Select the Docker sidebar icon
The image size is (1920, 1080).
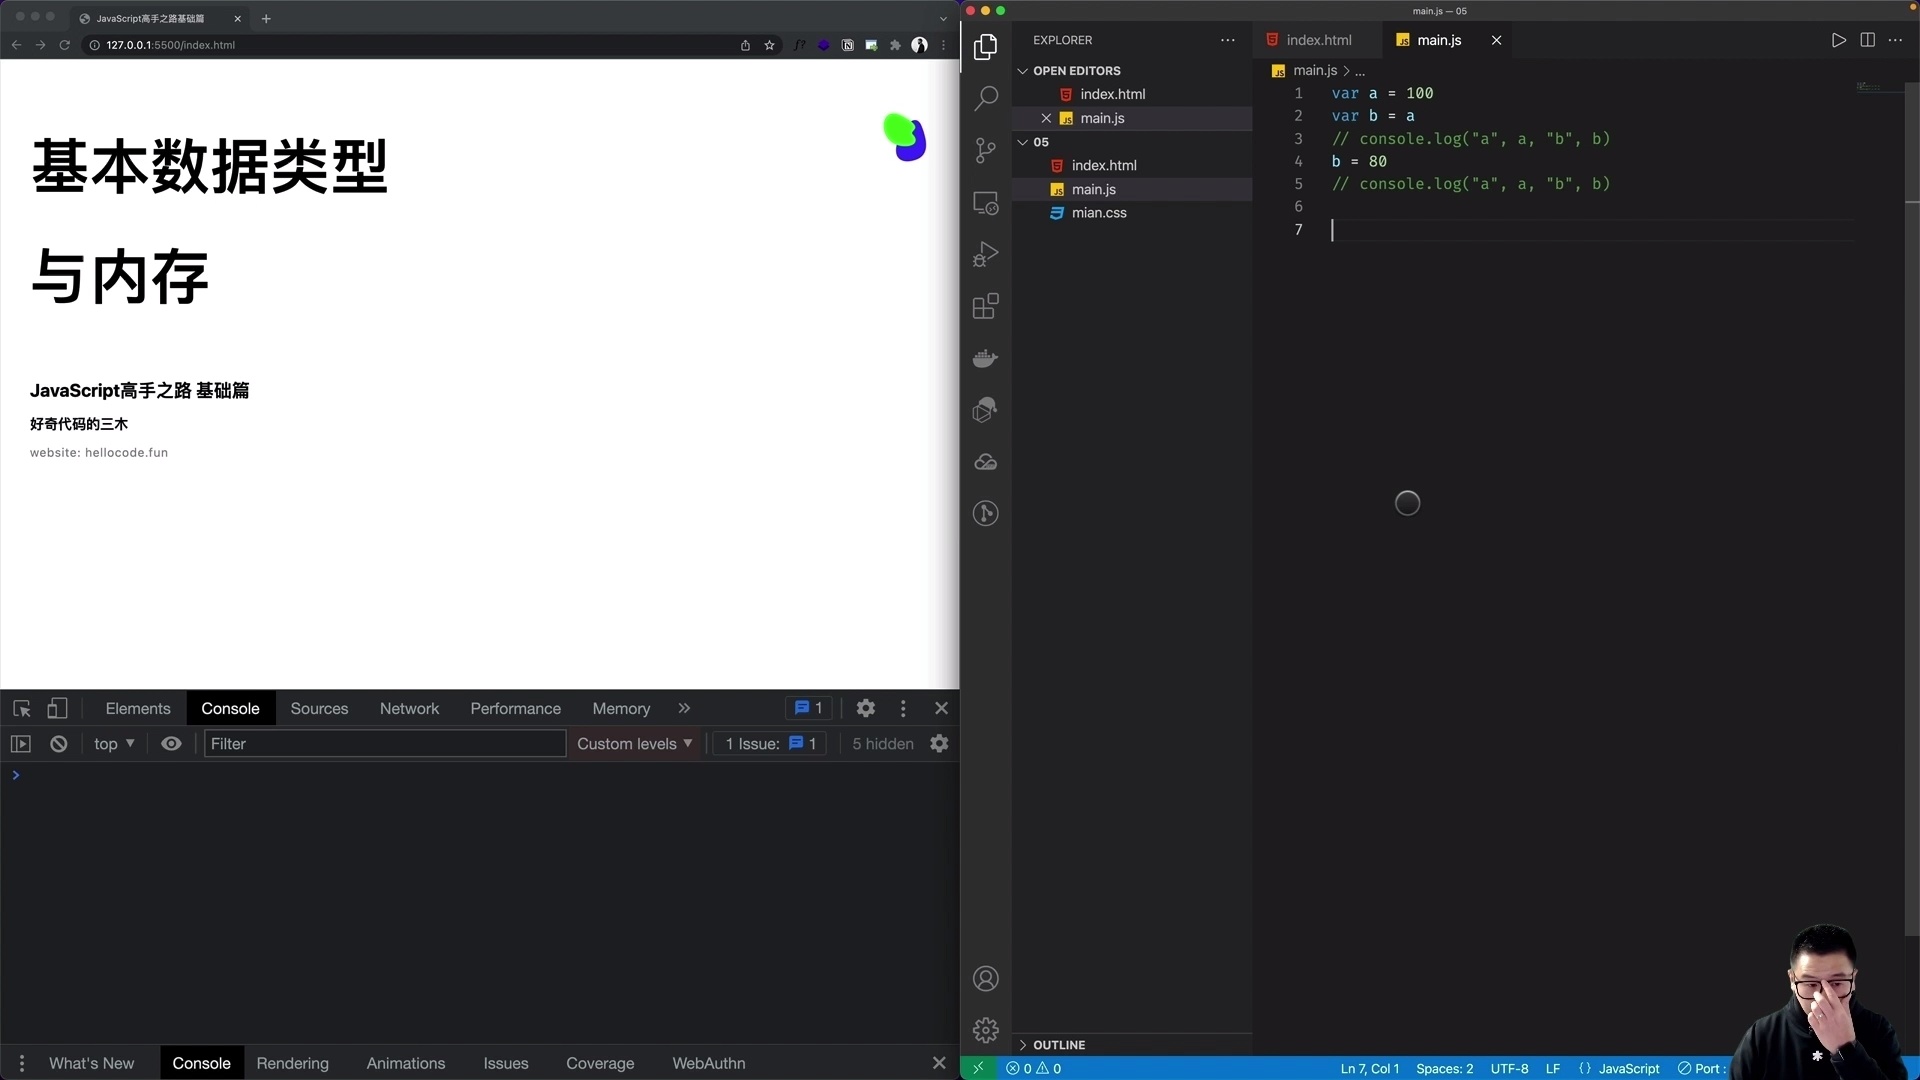point(986,358)
